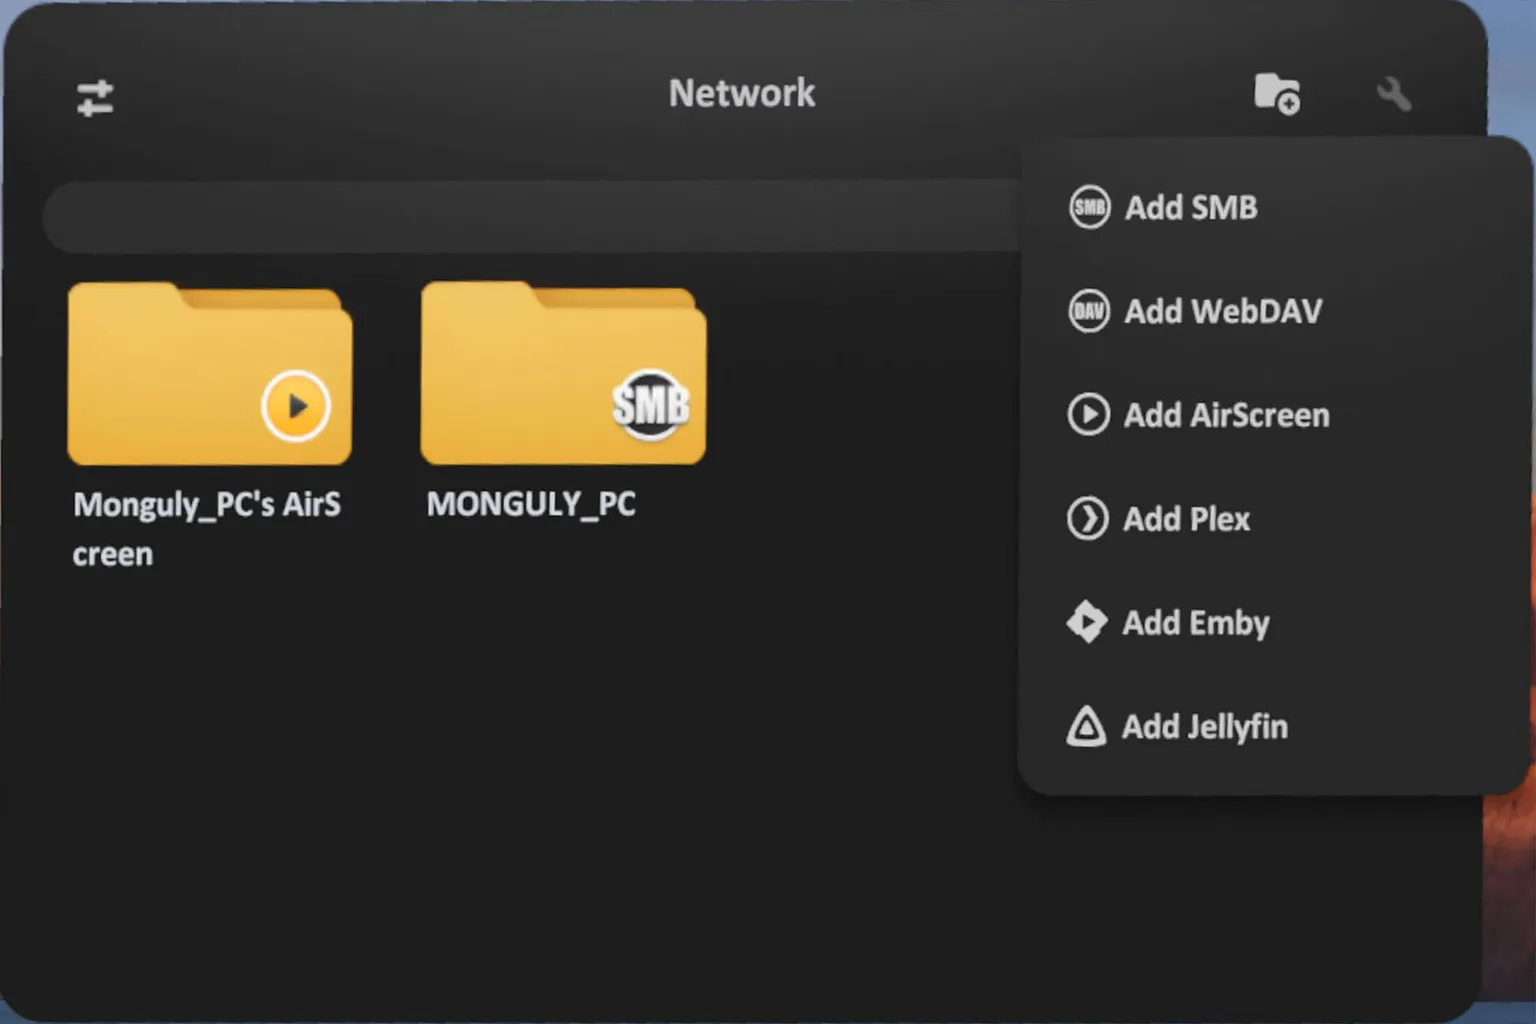The height and width of the screenshot is (1024, 1536).
Task: Open the MONGULY_PC SMB folder
Action: click(x=563, y=375)
